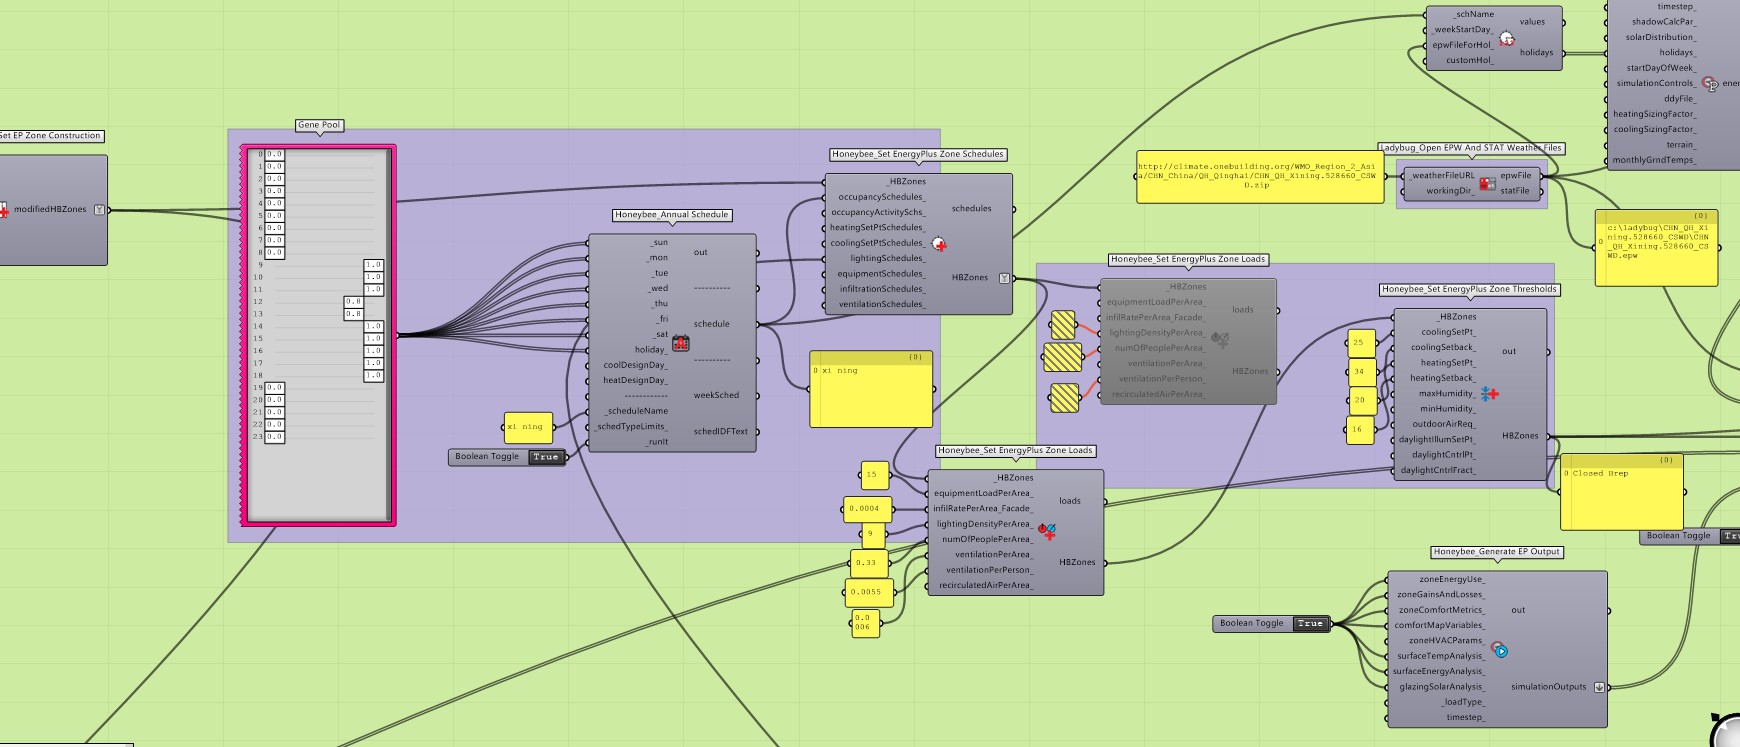Viewport: 1740px width, 747px height.
Task: Click the yellow panel with value 25
Action: [1359, 343]
